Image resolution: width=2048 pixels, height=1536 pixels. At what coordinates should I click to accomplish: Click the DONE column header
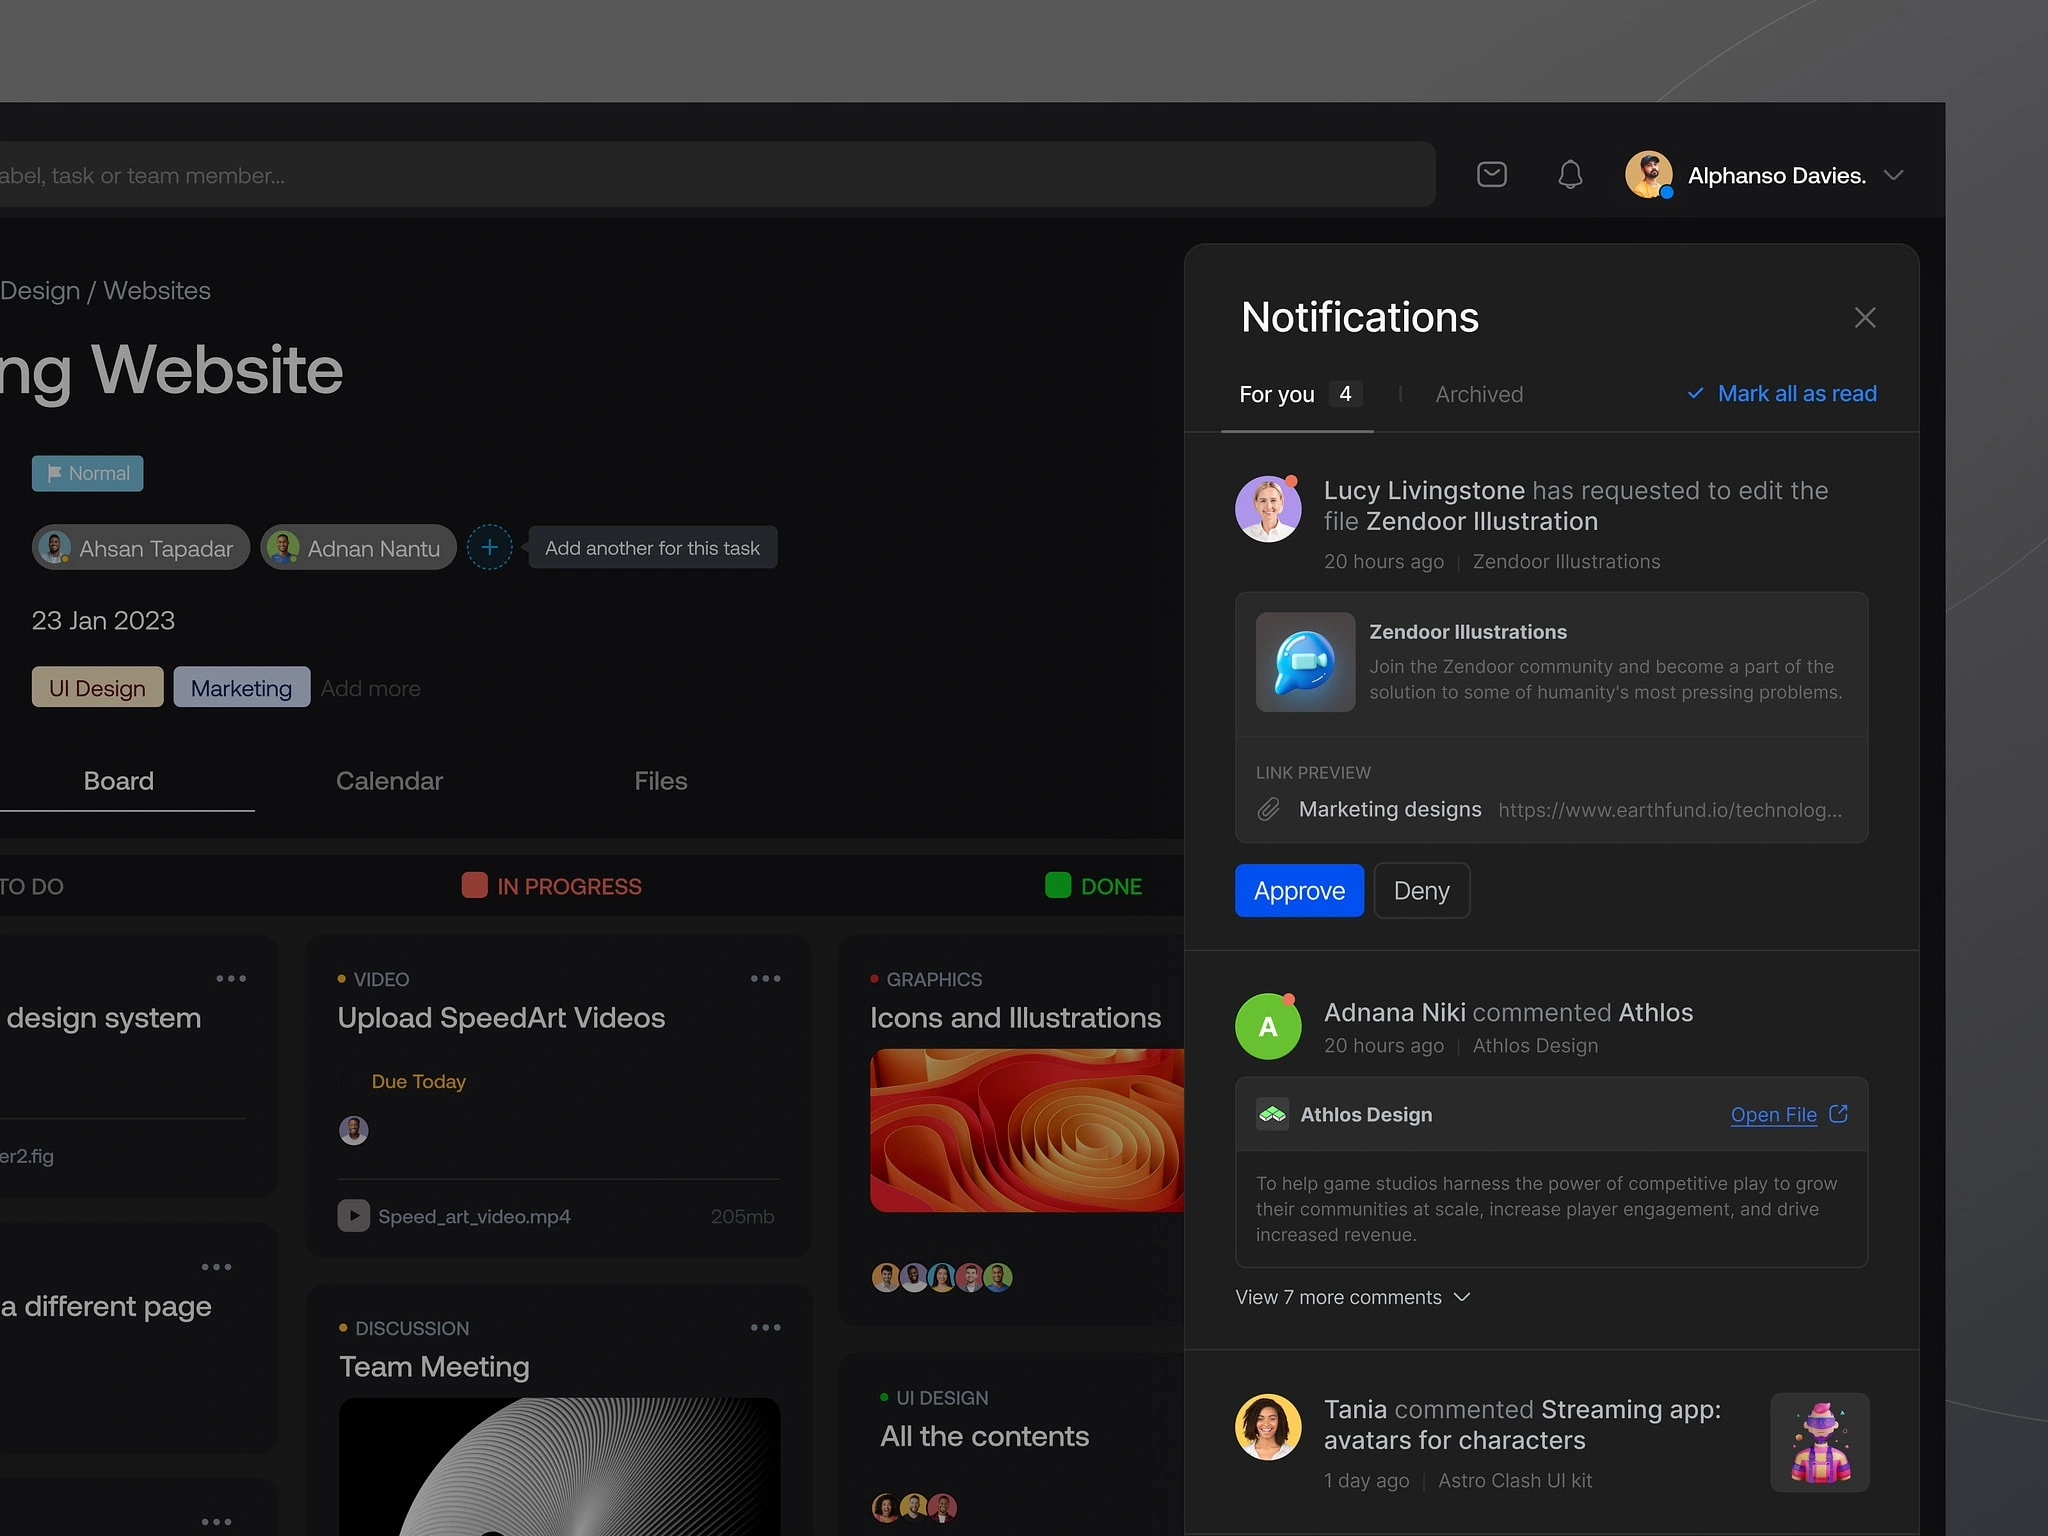(1093, 886)
